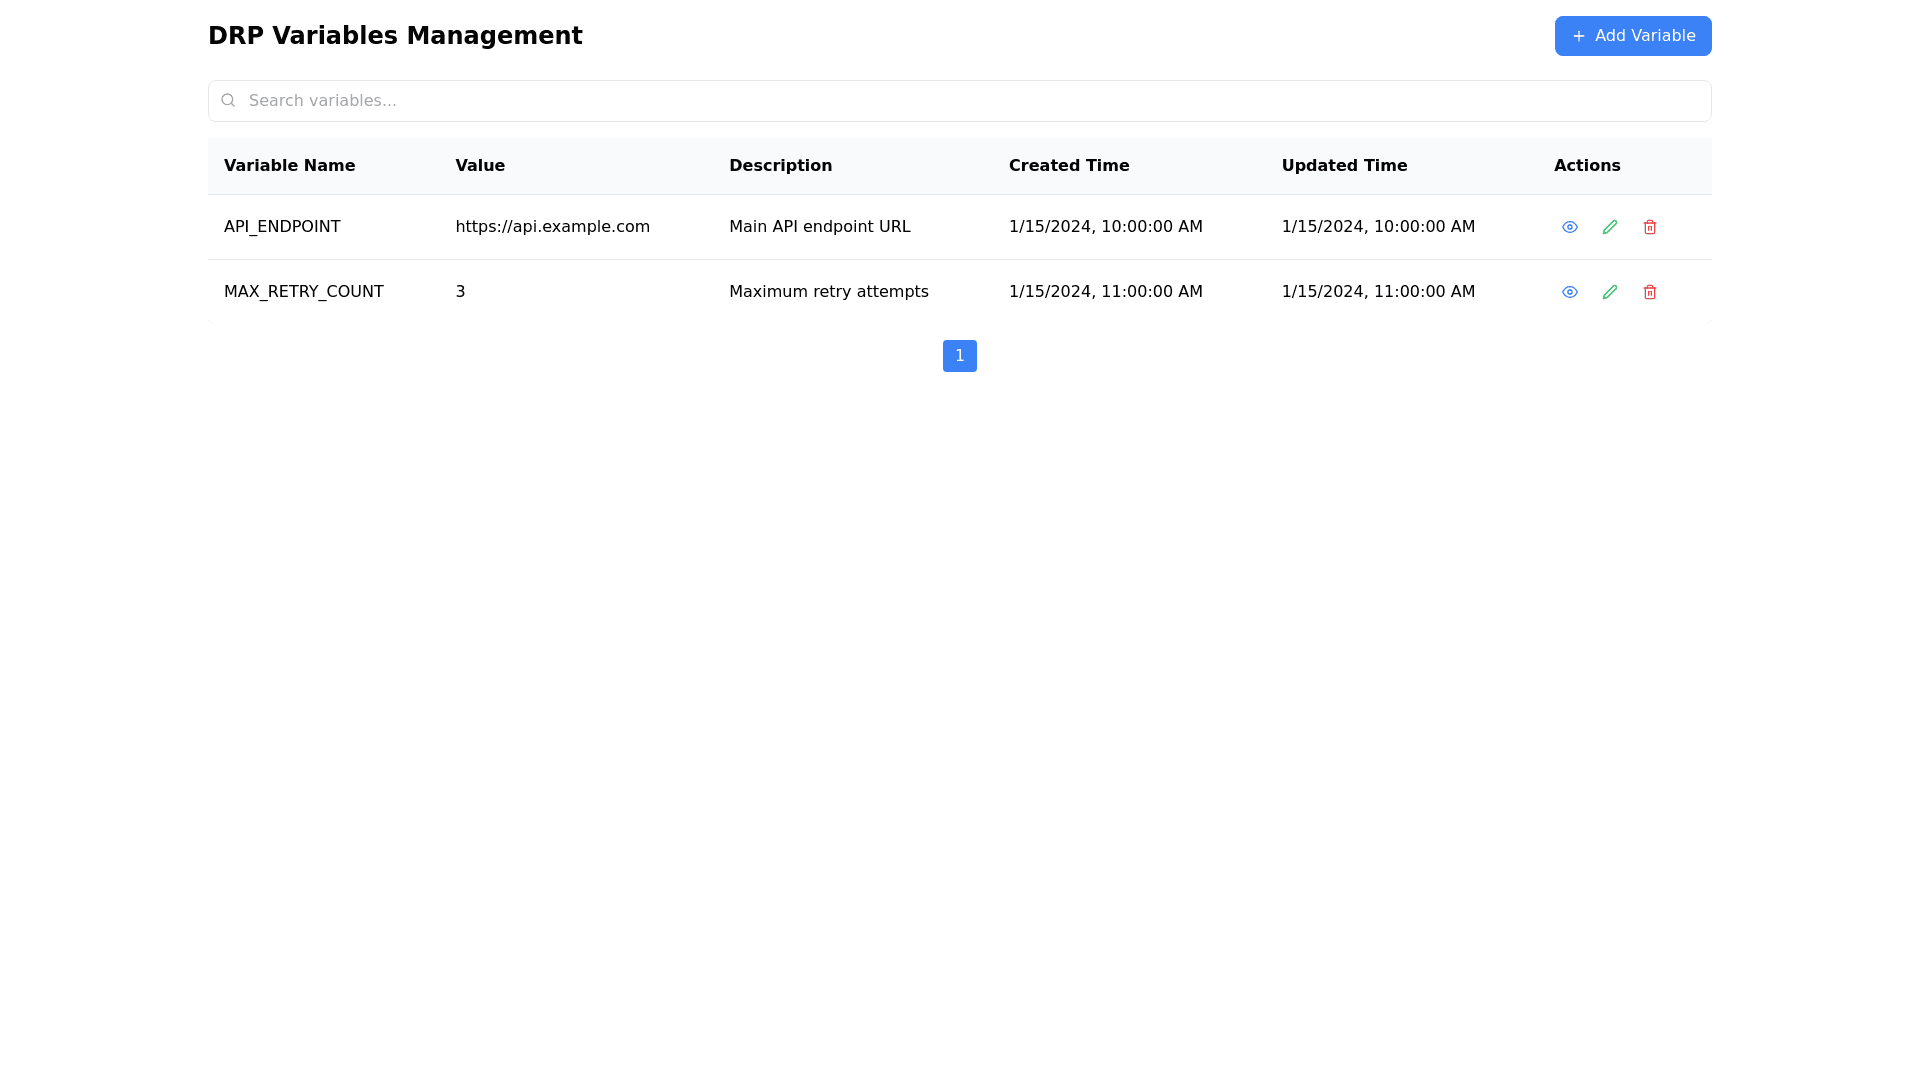Edit the MAX_RETRY_COUNT variable
Screen dimensions: 1920x1080
click(1609, 292)
